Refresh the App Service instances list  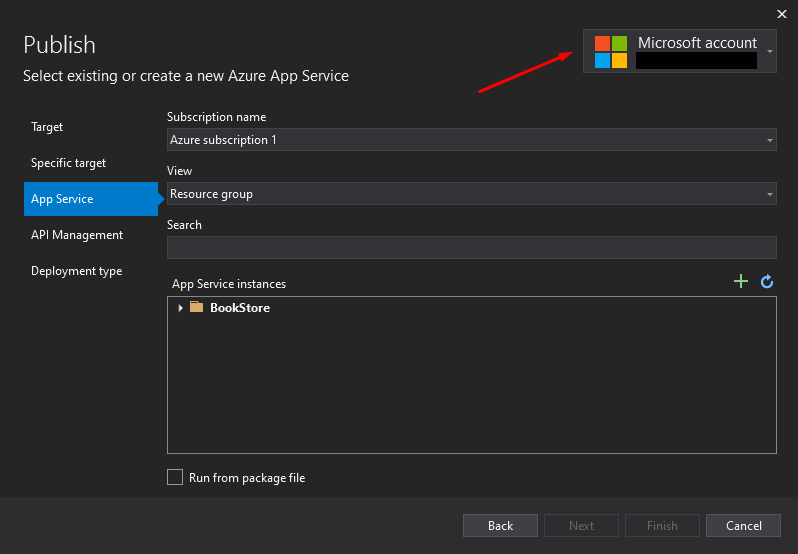click(x=766, y=281)
